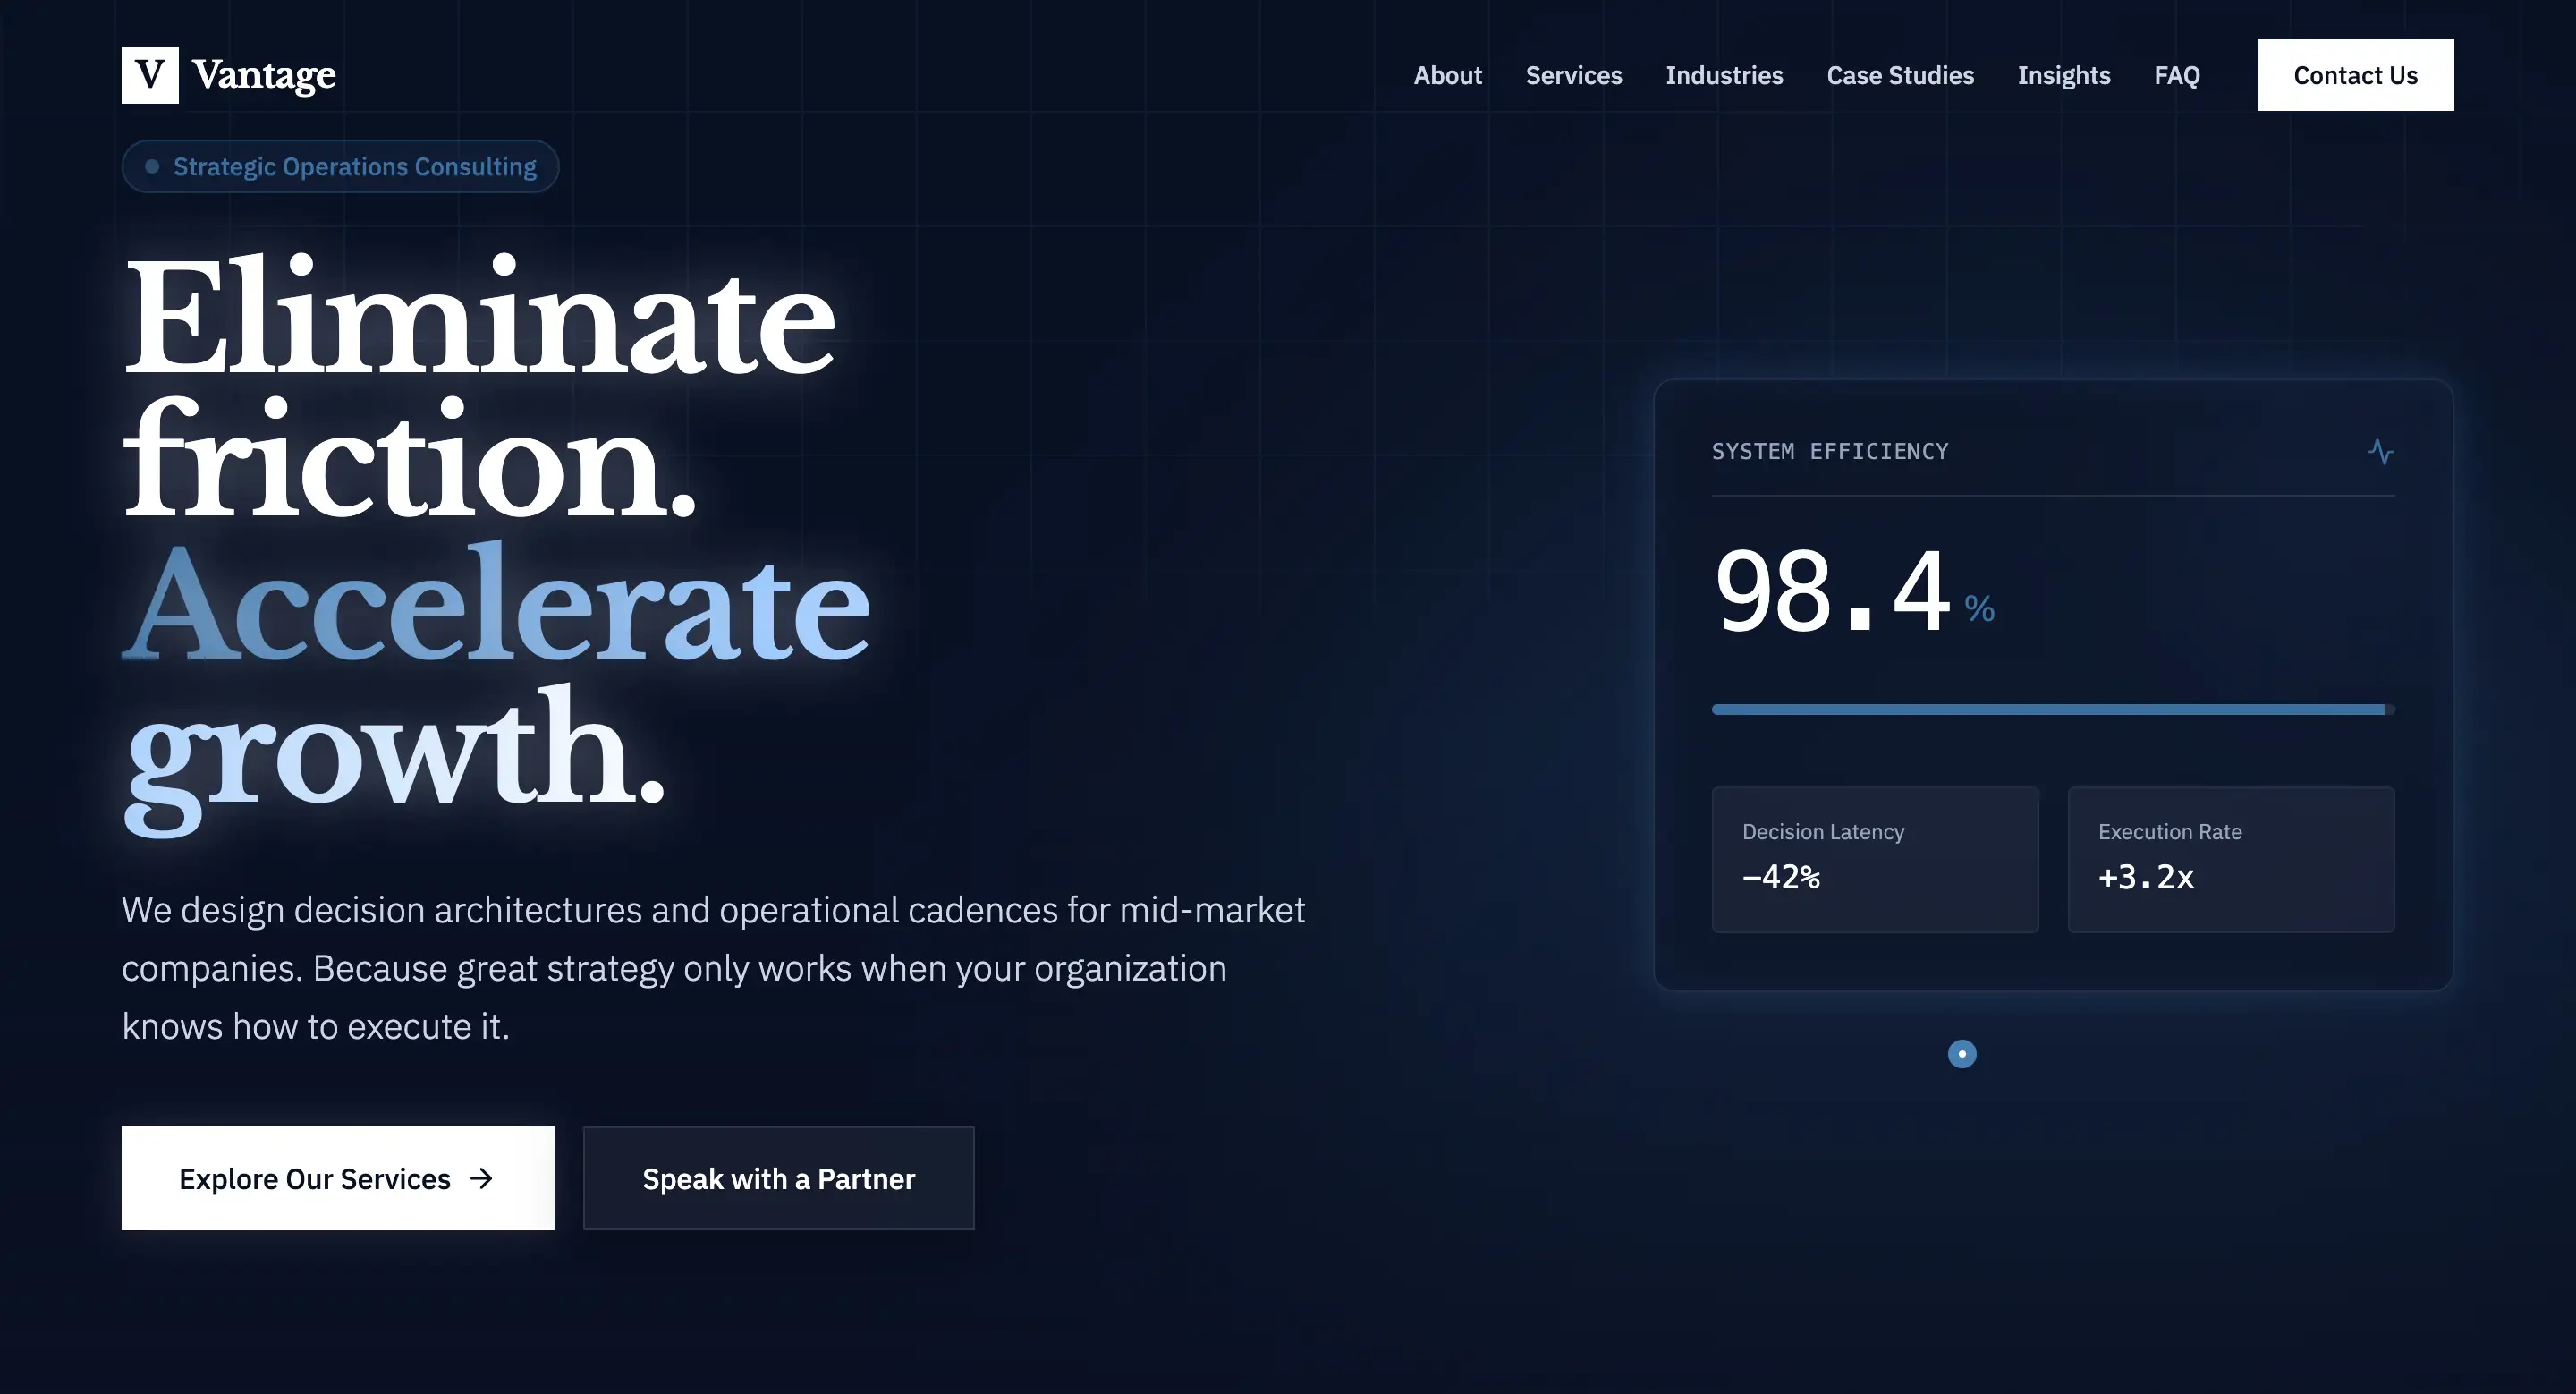Click the SYSTEM EFFICIENCY heading
Screen dimensions: 2576x1394
click(1830, 452)
